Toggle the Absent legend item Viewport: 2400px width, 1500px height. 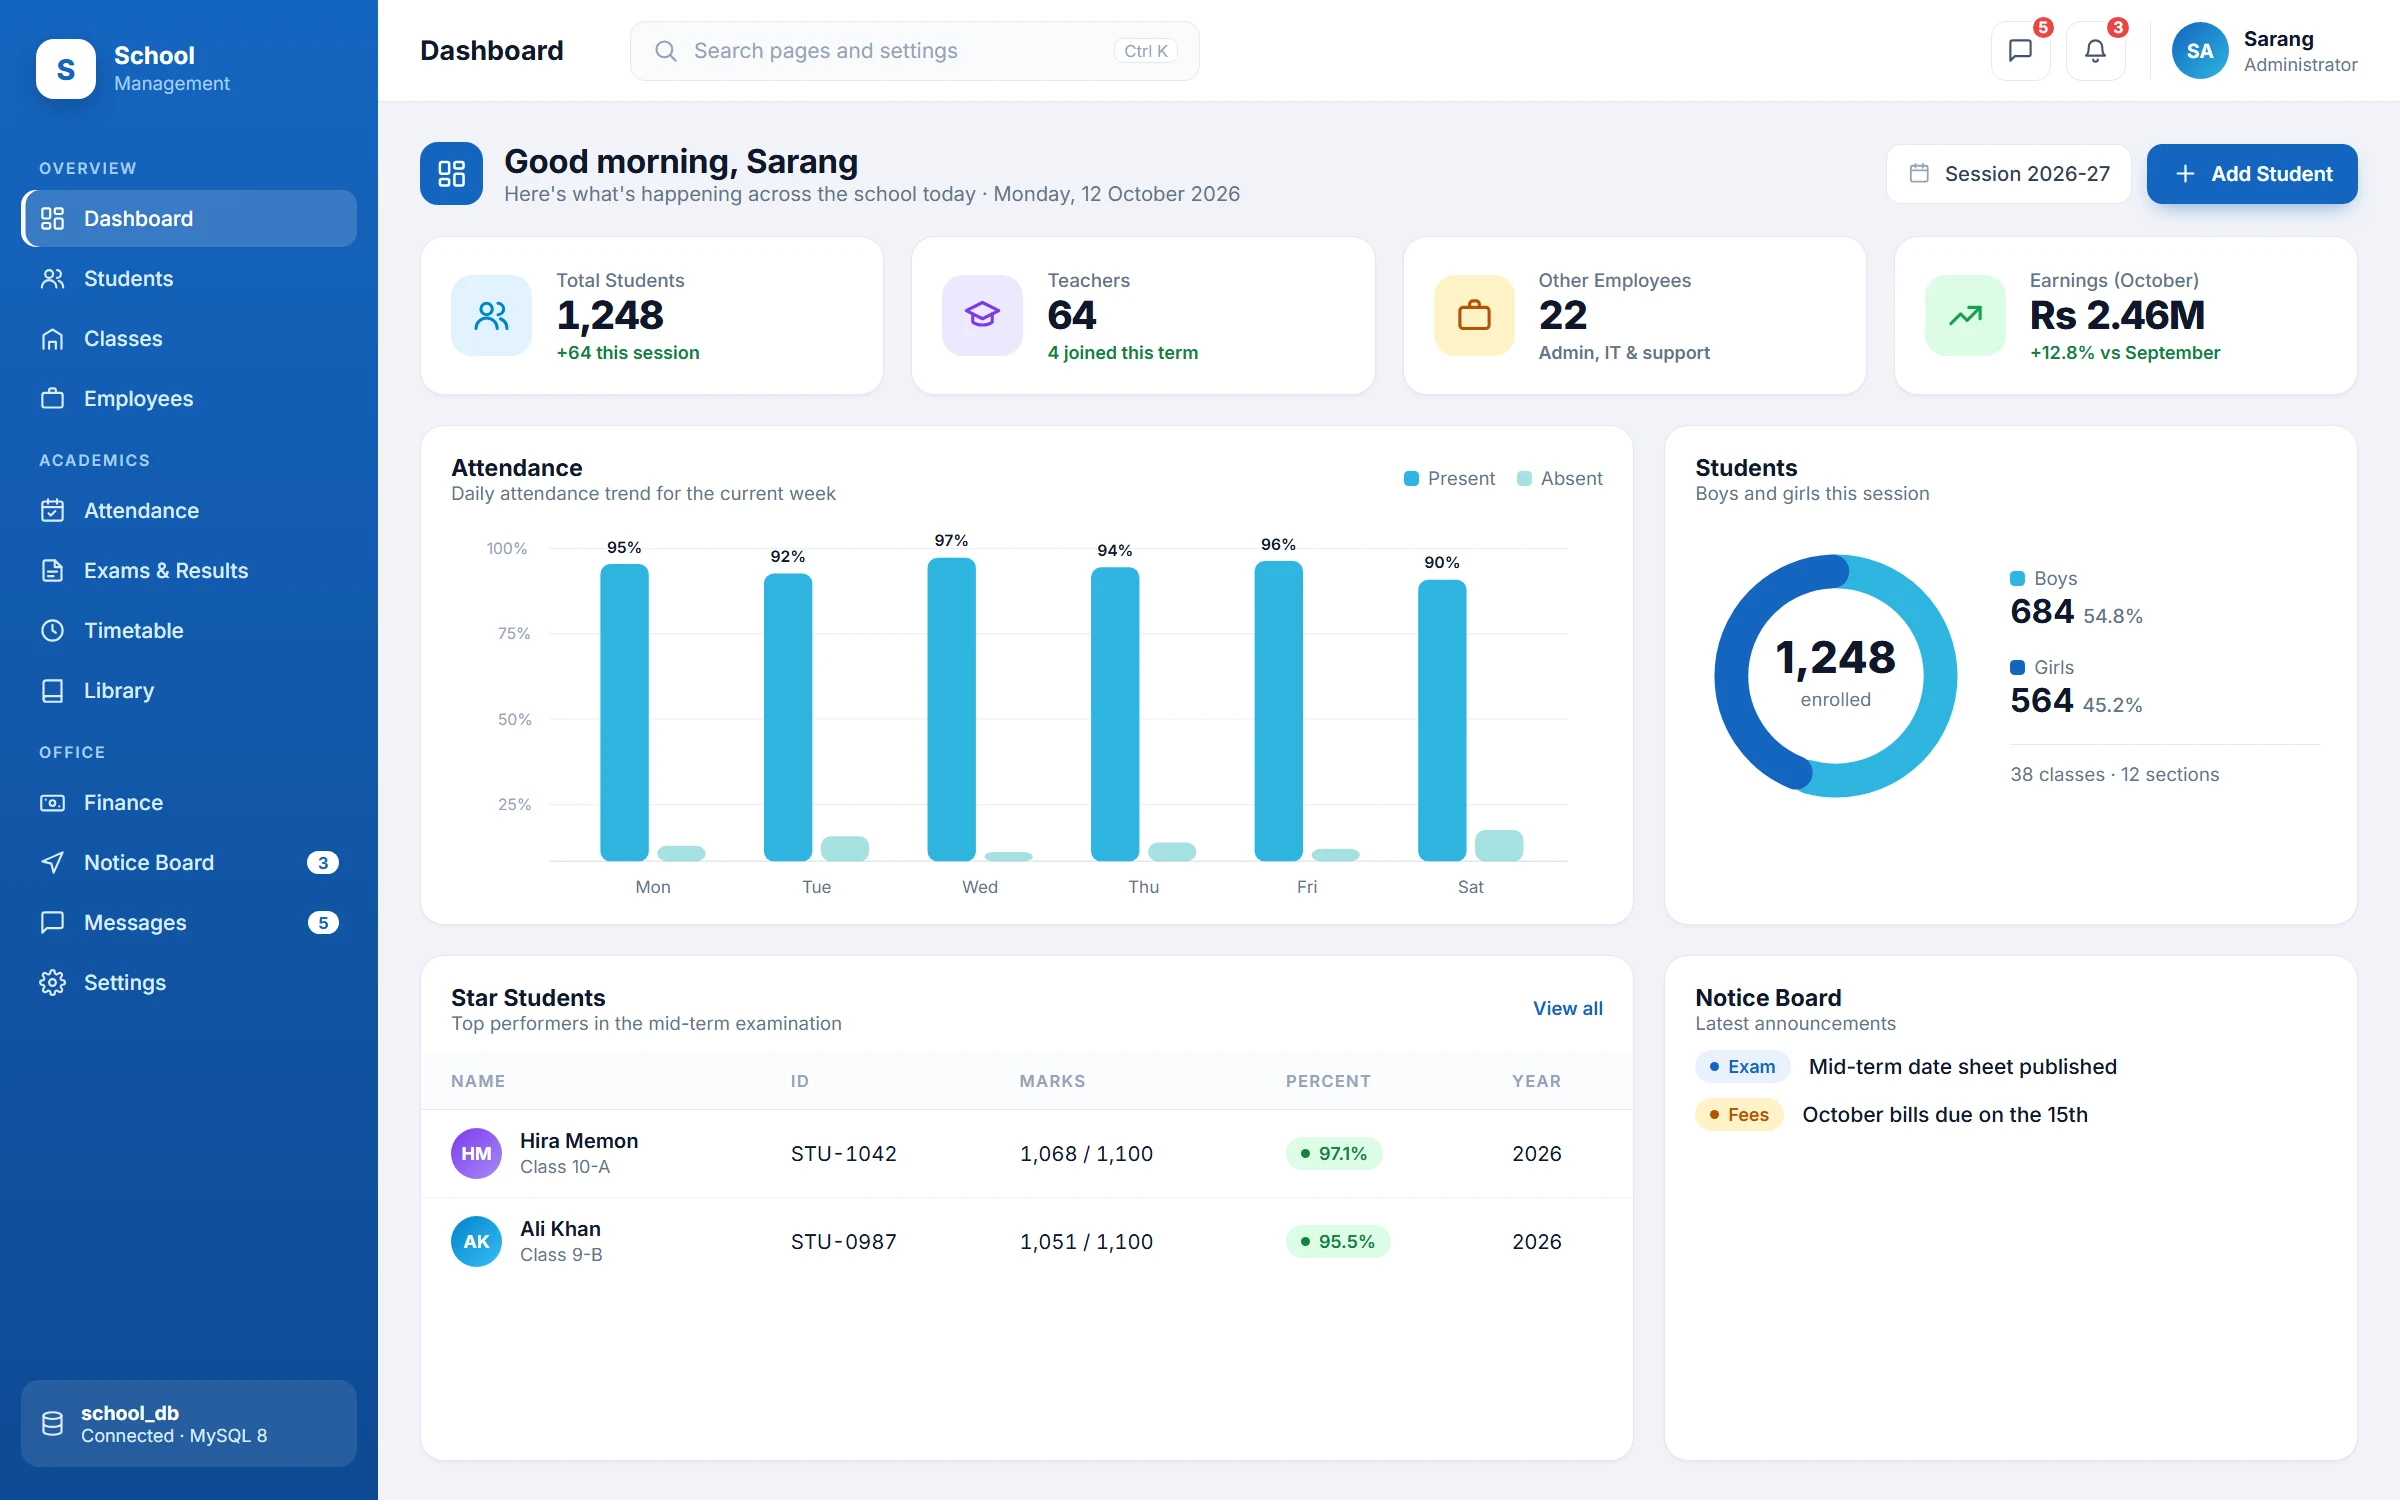(1559, 479)
